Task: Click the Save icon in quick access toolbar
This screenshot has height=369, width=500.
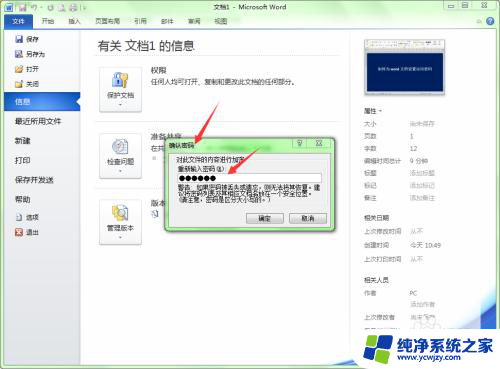Action: pyautogui.click(x=23, y=7)
